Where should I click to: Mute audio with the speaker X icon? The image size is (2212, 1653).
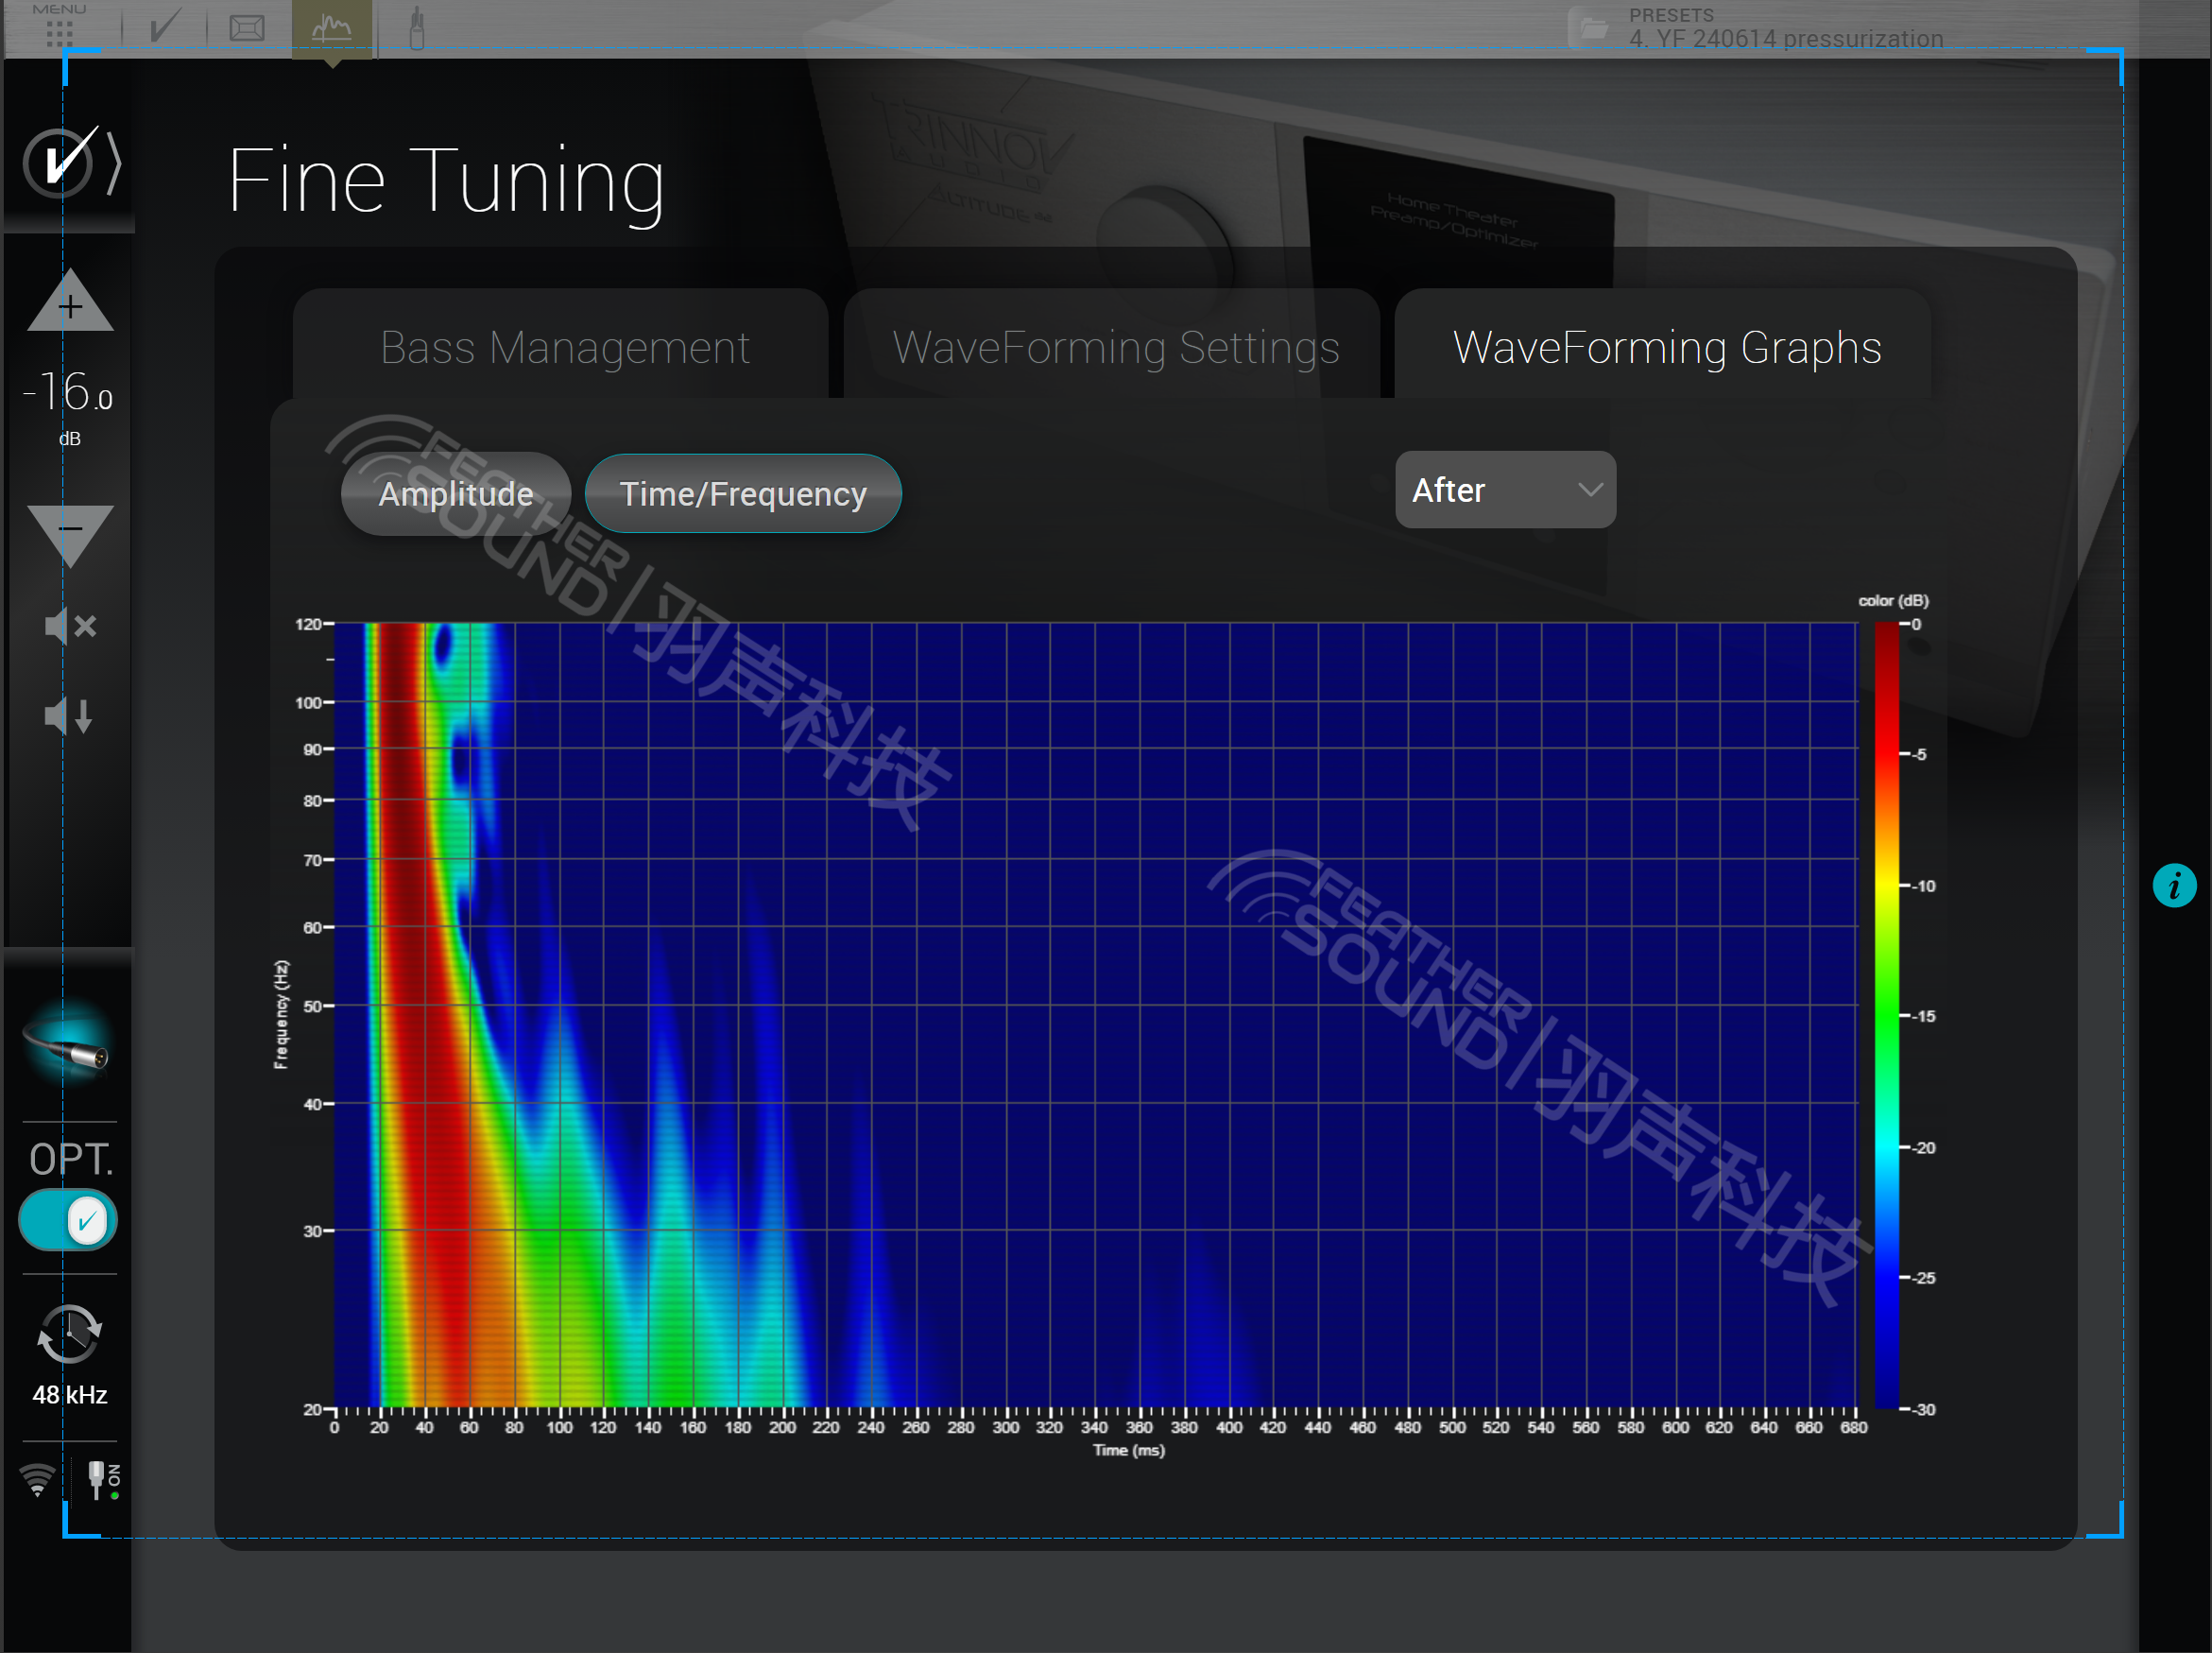pos(70,627)
